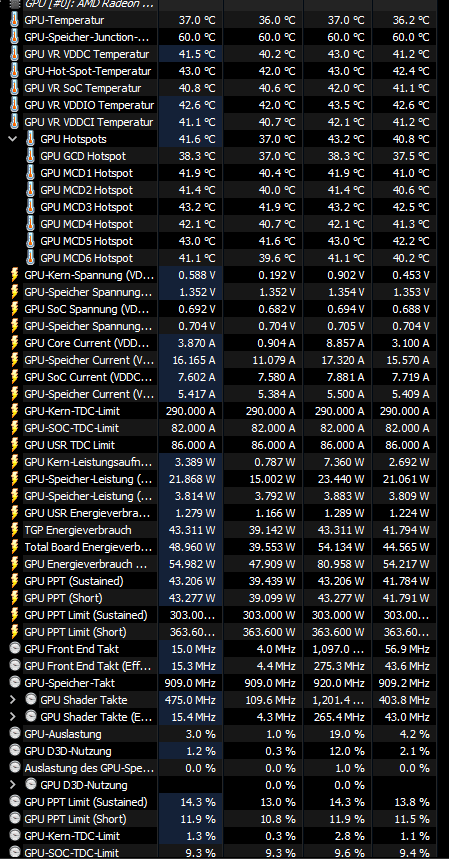This screenshot has width=449, height=859.
Task: Click the lightning icon of Total Board Energieverbrauch
Action: tap(15, 547)
